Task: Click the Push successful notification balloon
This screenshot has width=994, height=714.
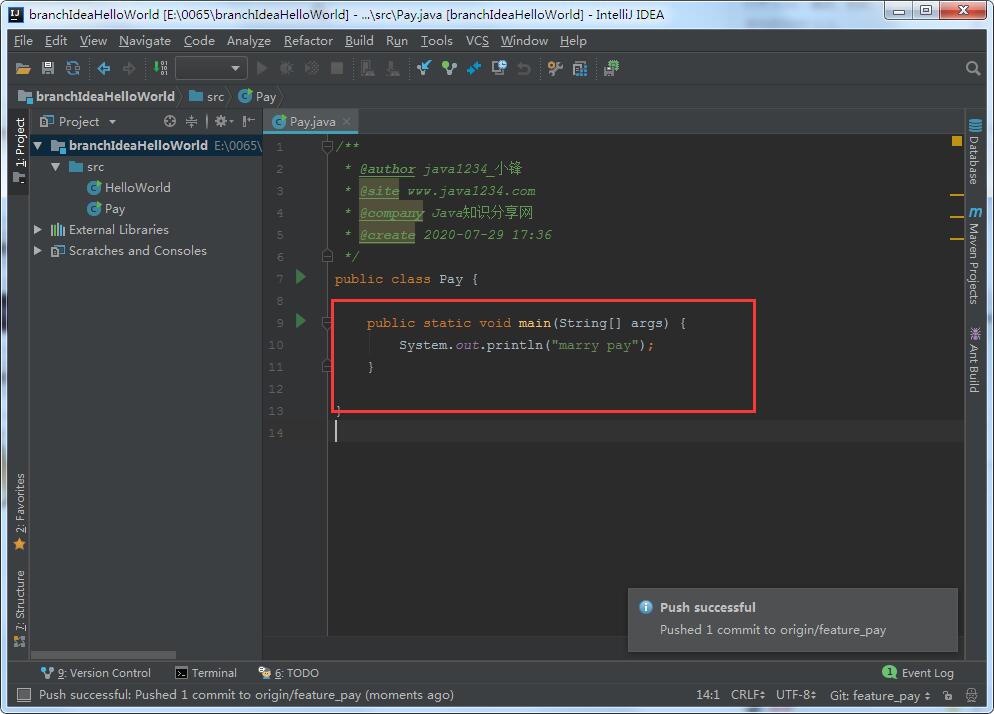Action: pyautogui.click(x=792, y=620)
